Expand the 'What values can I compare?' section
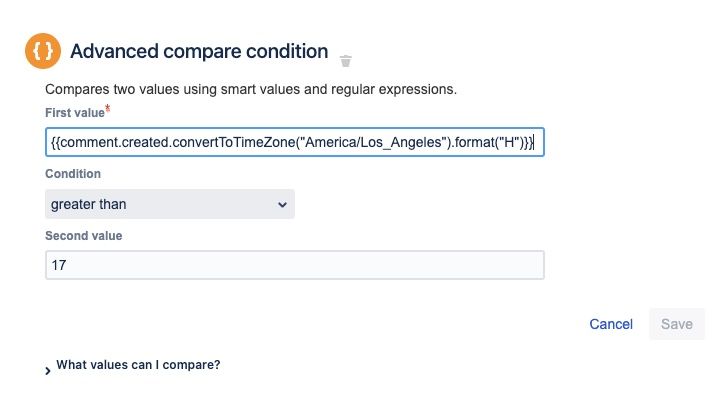 [138, 365]
